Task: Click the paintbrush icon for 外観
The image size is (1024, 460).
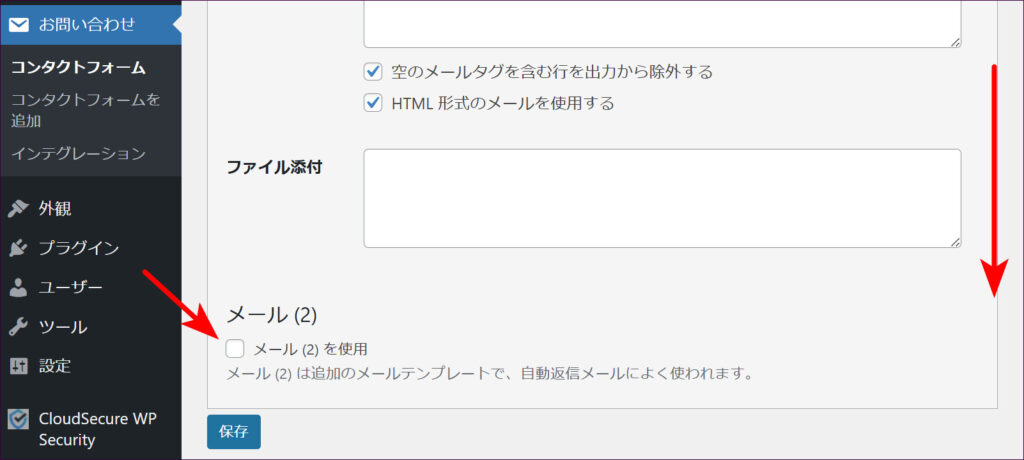Action: [x=18, y=209]
